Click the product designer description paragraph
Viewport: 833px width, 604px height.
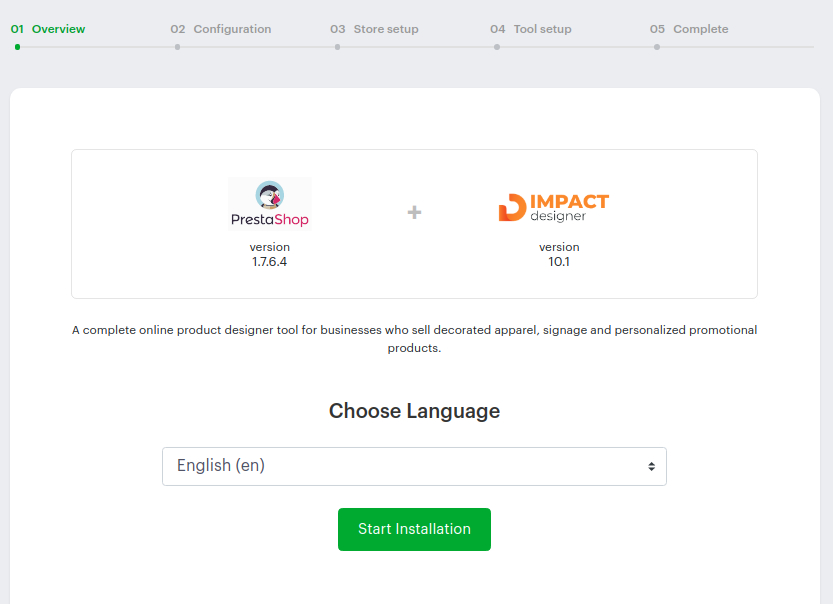pyautogui.click(x=414, y=339)
